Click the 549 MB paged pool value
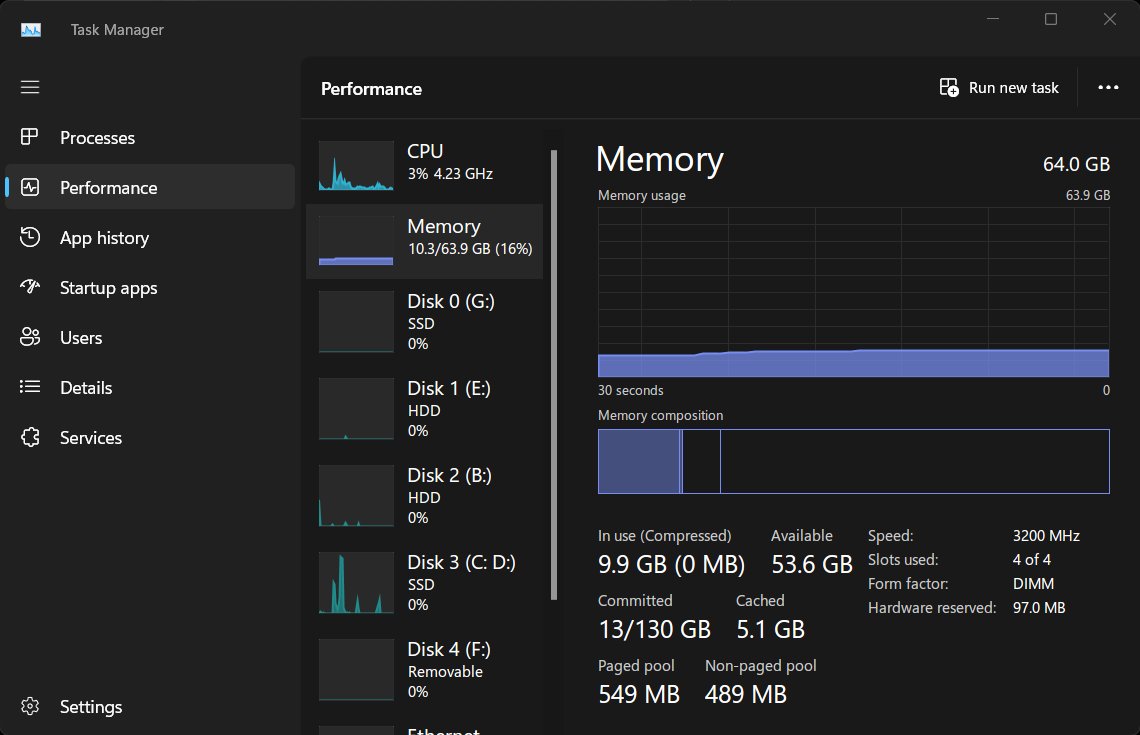This screenshot has height=735, width=1140. (639, 694)
